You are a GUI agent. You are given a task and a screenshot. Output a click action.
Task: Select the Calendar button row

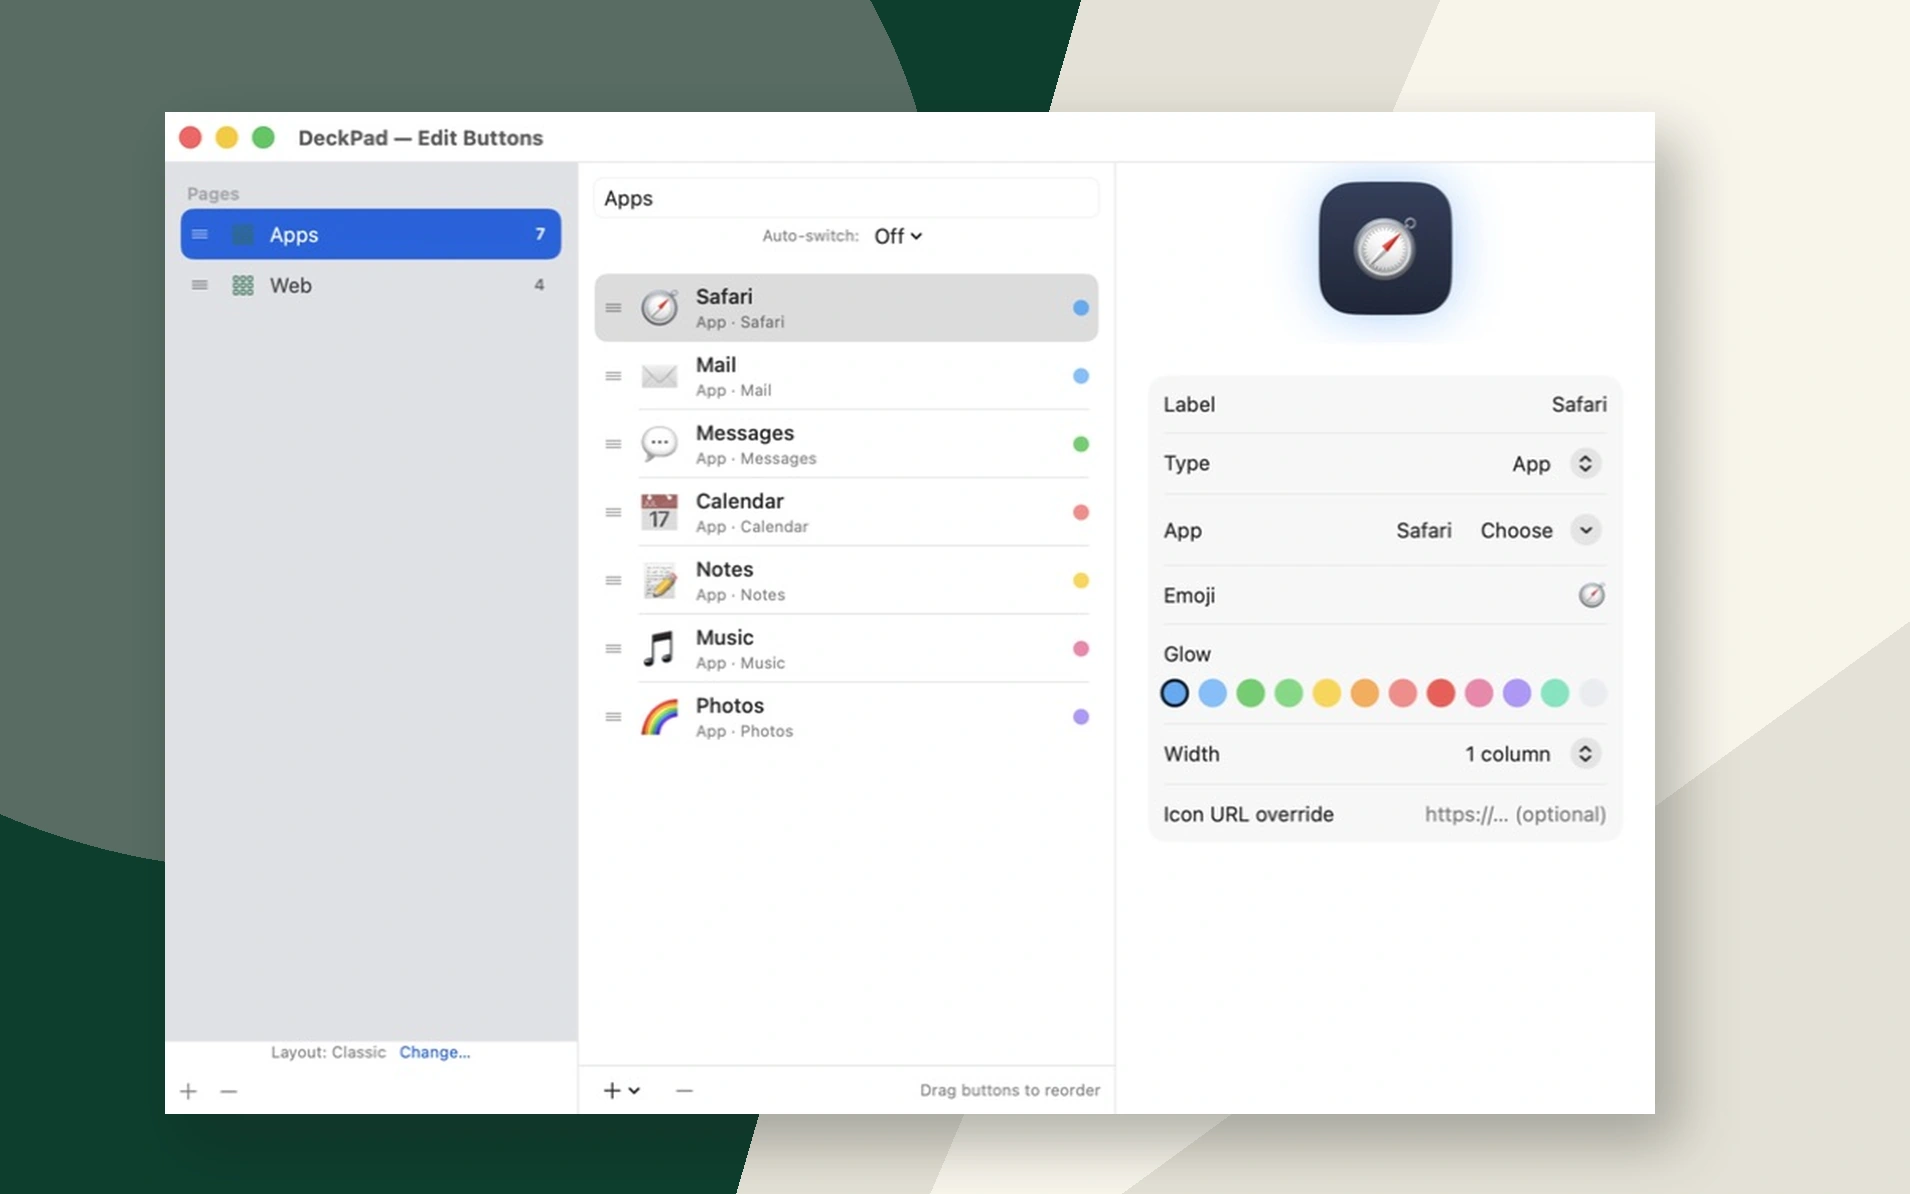(x=846, y=512)
